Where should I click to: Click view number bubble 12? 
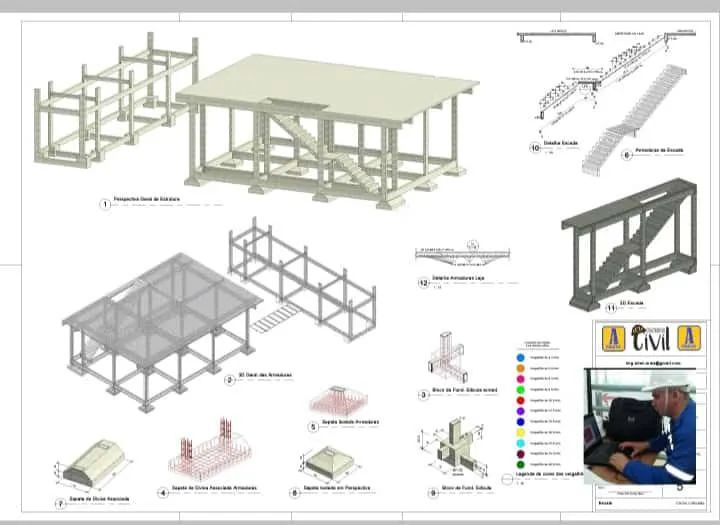pyautogui.click(x=423, y=283)
